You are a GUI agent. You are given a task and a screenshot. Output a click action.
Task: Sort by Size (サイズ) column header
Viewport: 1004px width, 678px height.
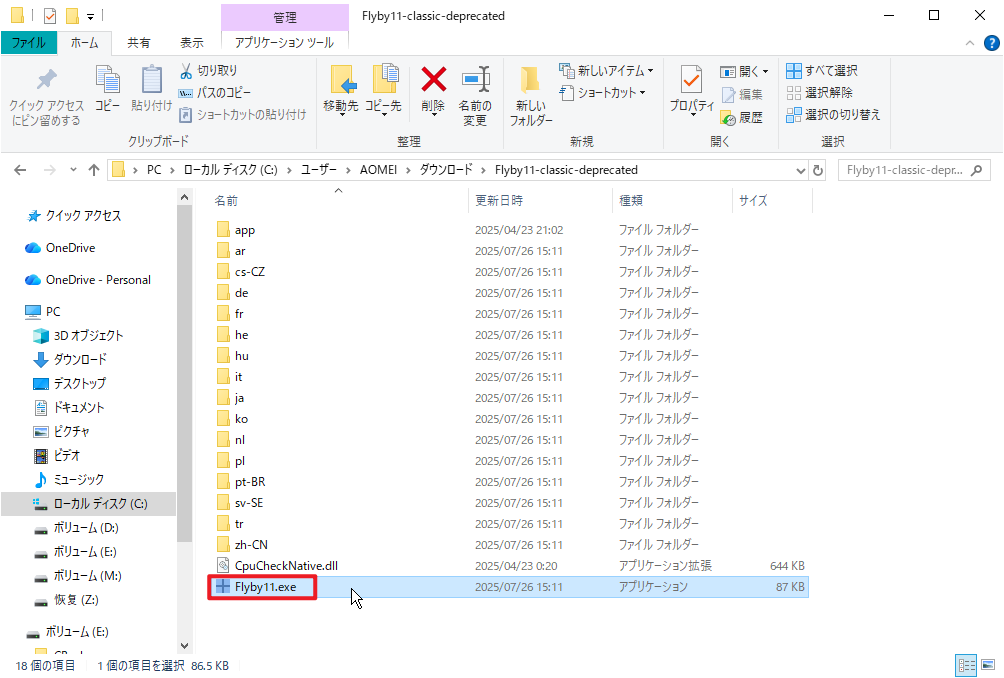[x=753, y=201]
